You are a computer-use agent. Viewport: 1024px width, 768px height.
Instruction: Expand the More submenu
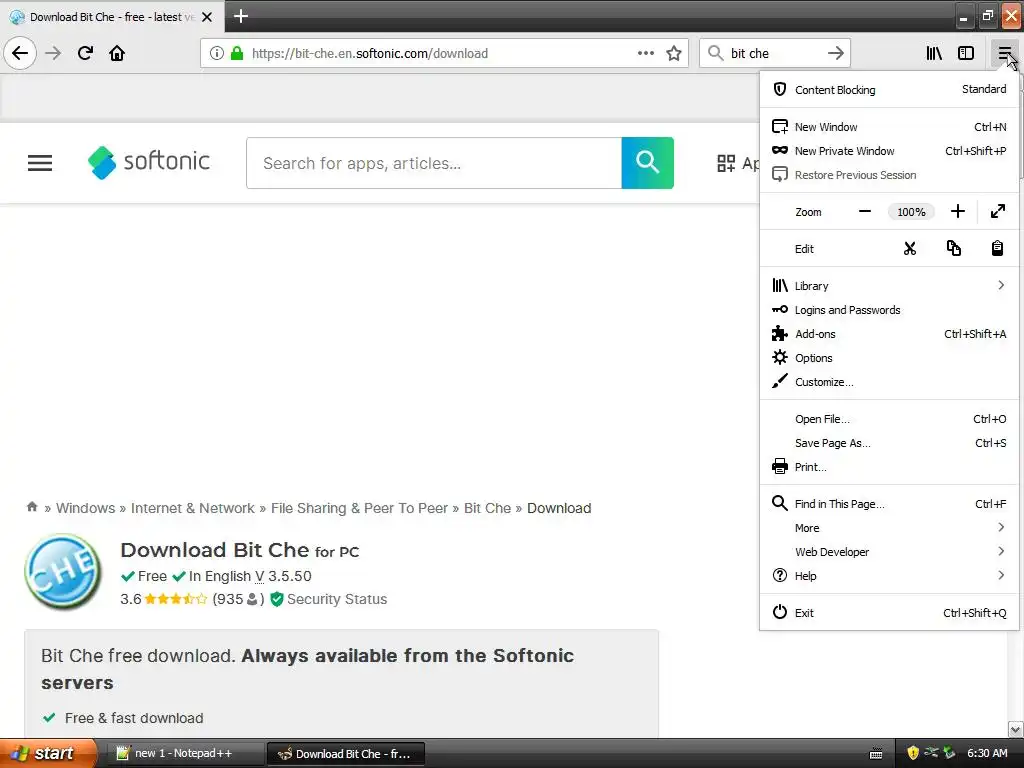point(889,528)
